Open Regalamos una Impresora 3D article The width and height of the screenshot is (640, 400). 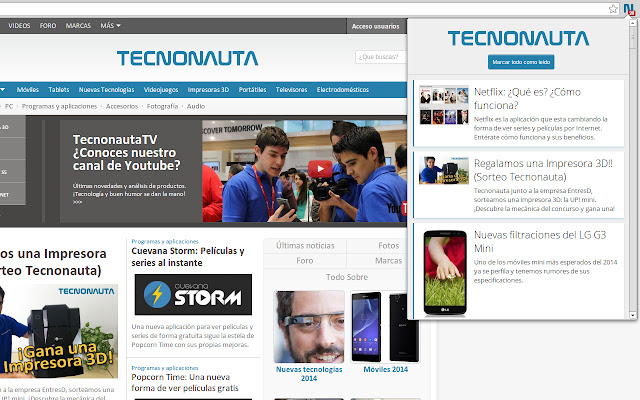pos(543,170)
